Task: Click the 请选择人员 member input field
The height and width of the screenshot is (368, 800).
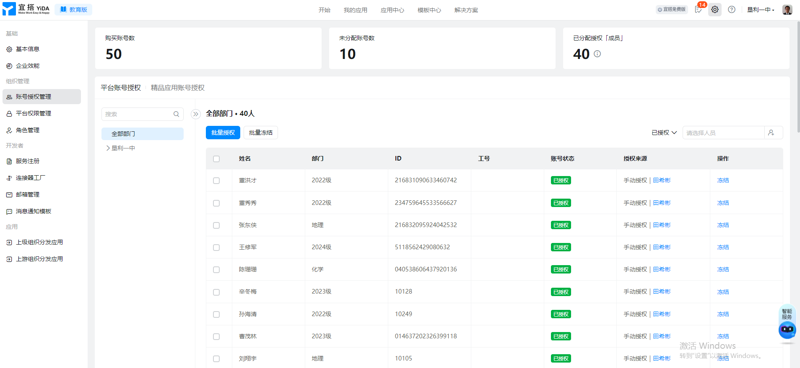Action: 723,133
